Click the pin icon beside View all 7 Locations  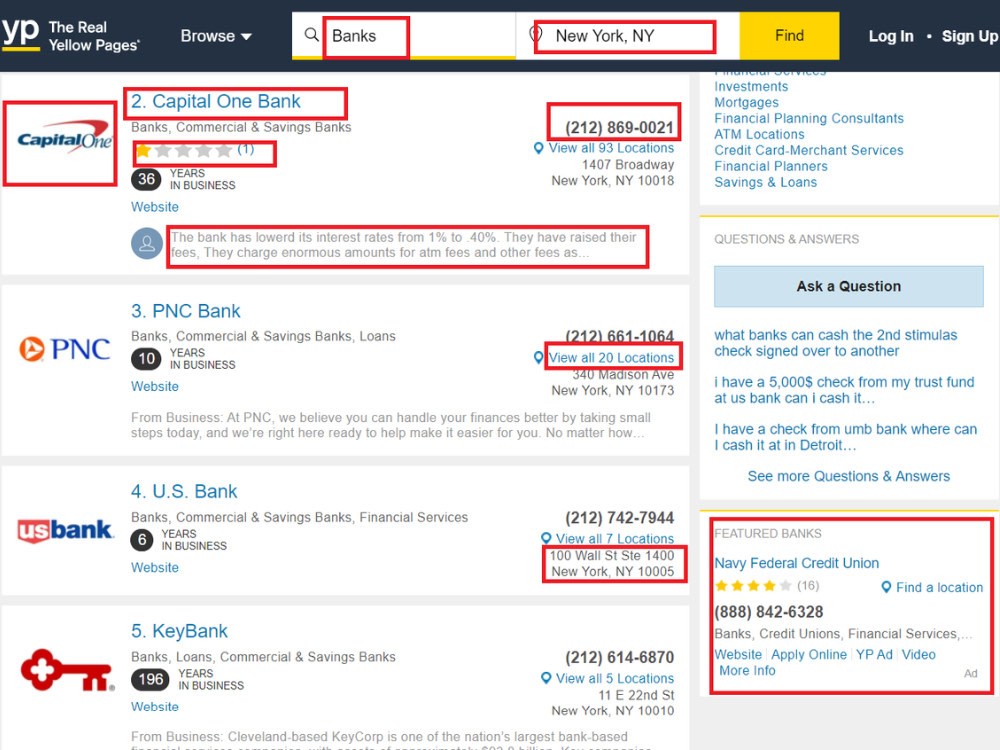tap(546, 539)
